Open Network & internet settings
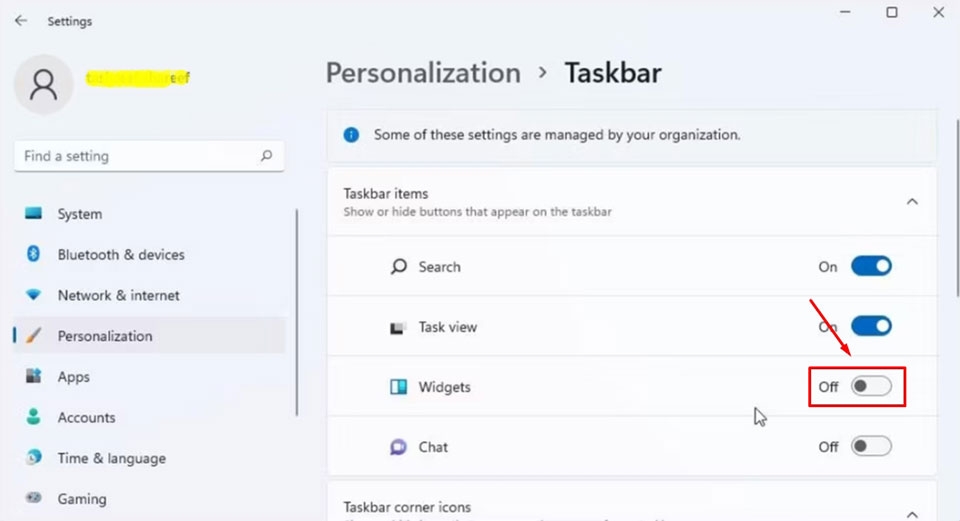 click(x=149, y=295)
